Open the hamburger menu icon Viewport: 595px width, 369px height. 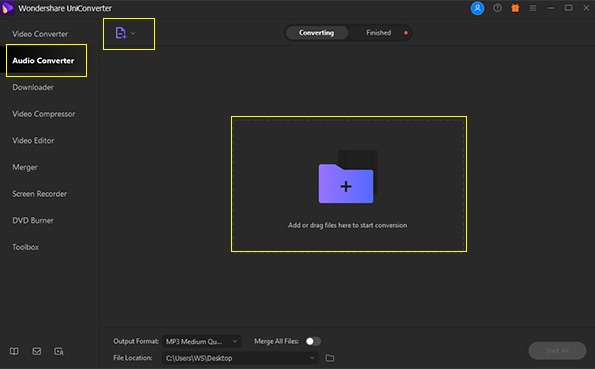(x=533, y=8)
